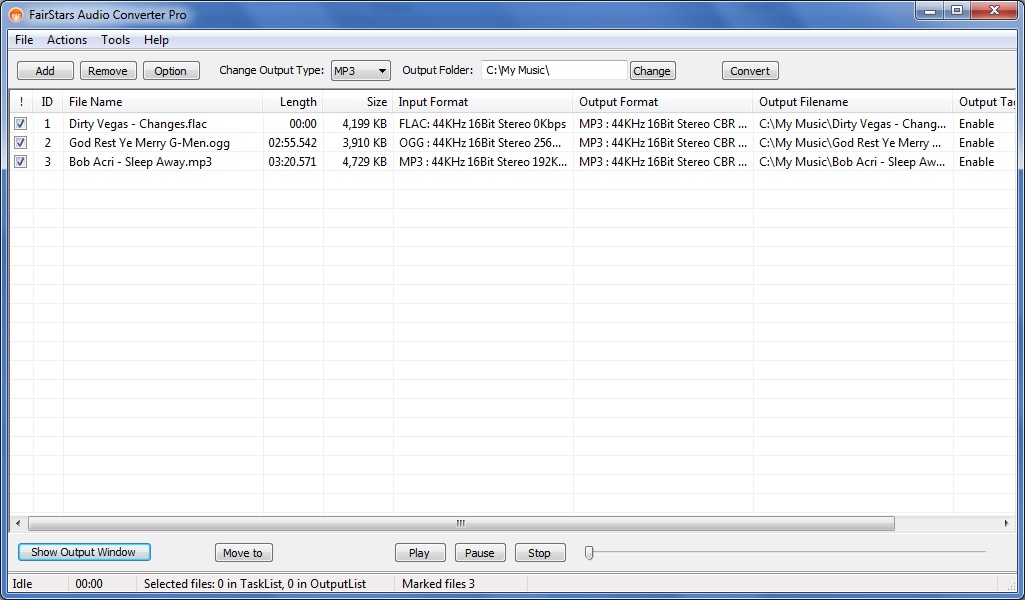1025x600 pixels.
Task: Click the playback position slider thumb
Action: click(589, 553)
